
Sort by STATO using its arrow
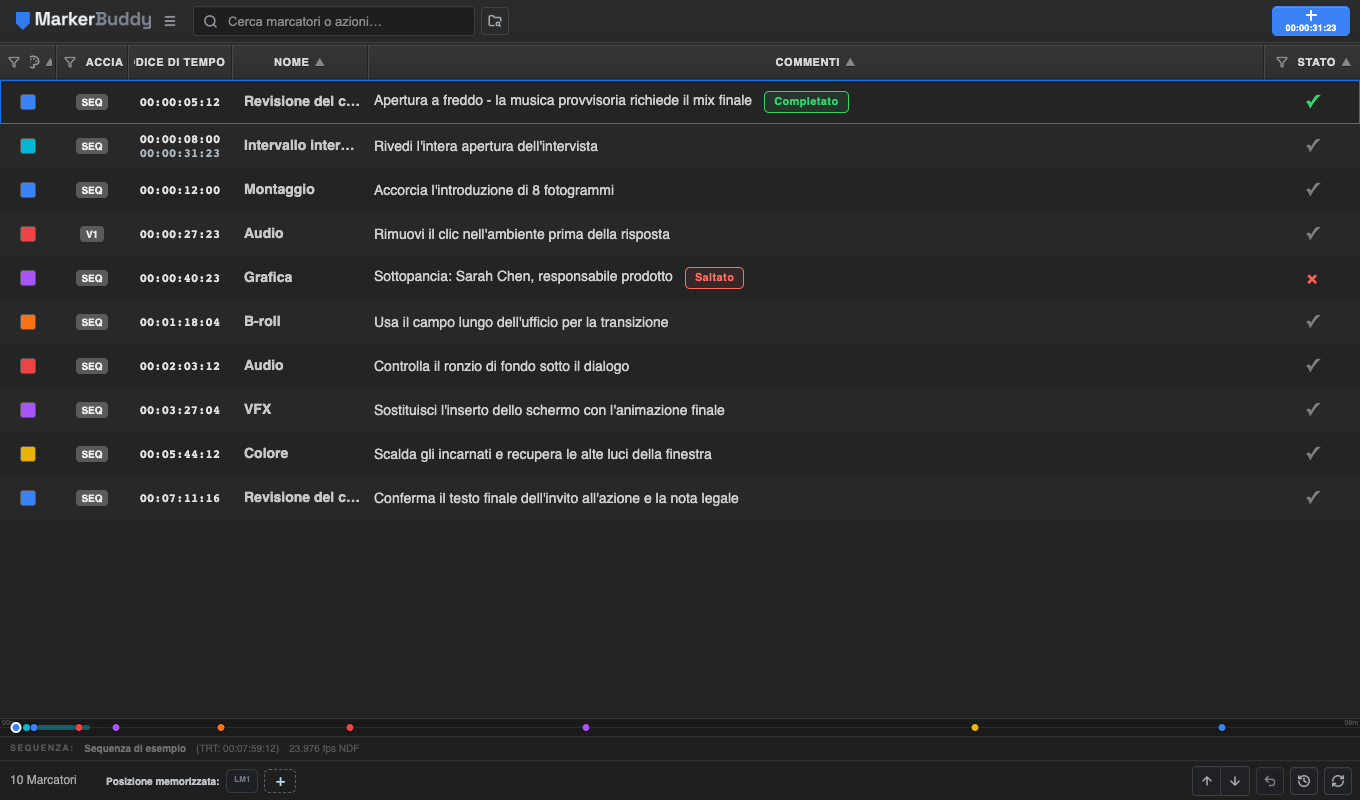1346,62
